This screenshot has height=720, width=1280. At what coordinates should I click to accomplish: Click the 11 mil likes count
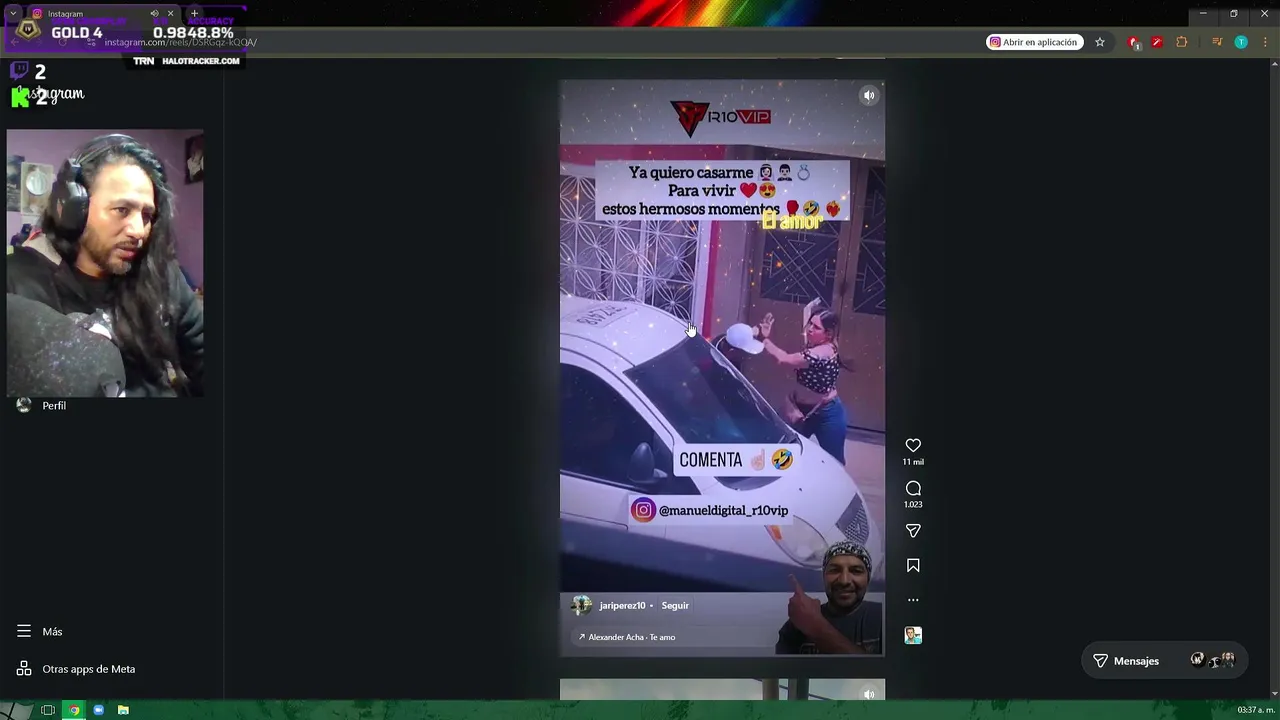[x=913, y=462]
